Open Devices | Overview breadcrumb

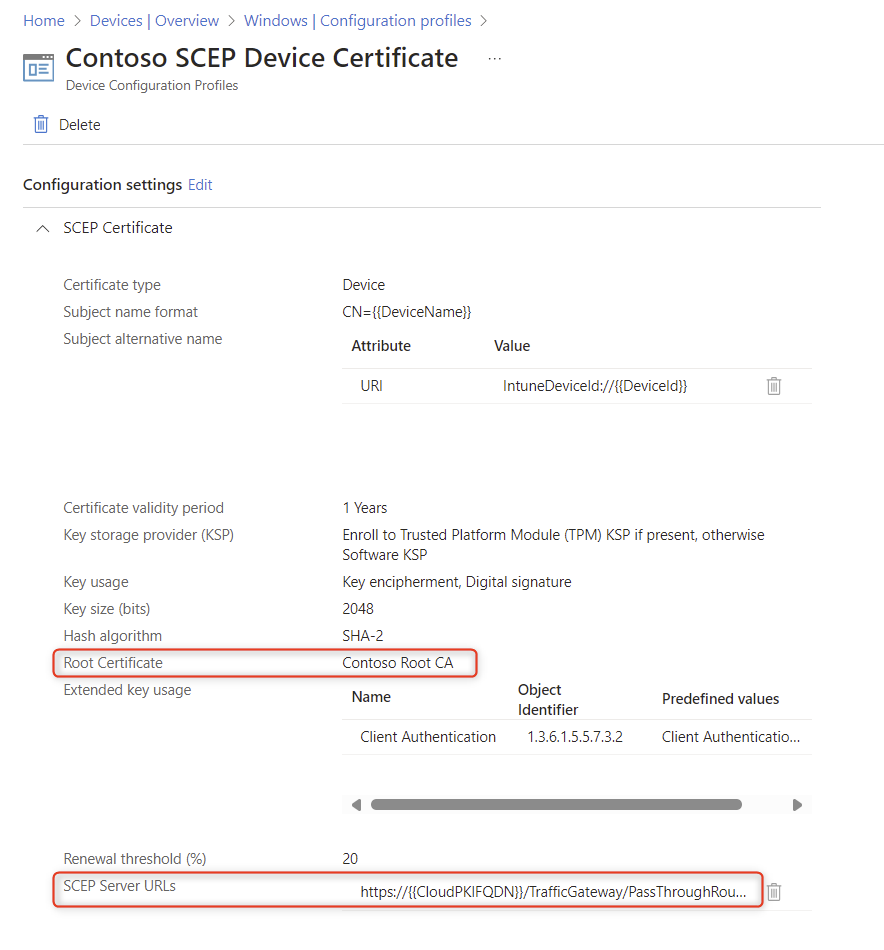click(x=154, y=20)
